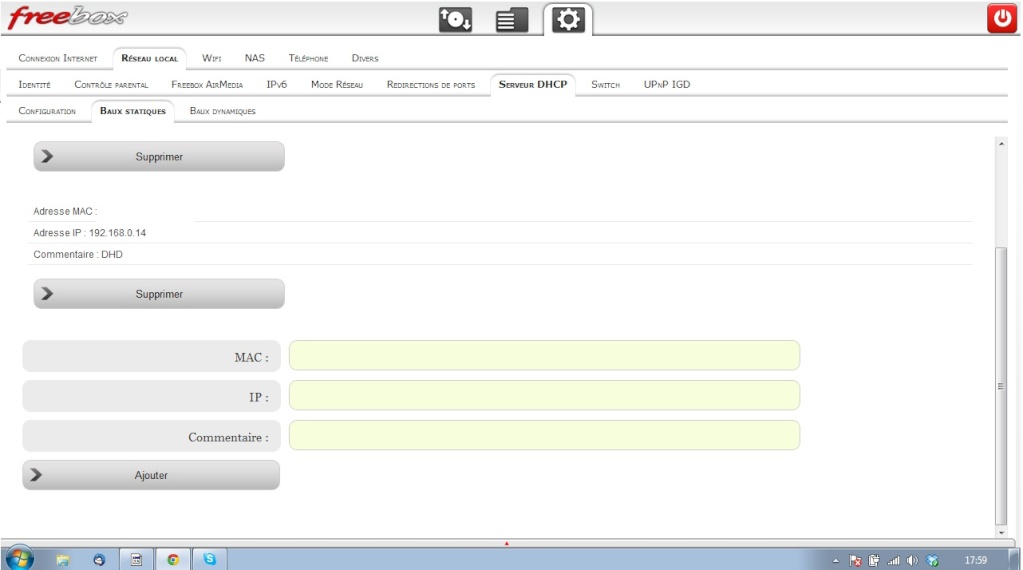This screenshot has width=1023, height=570.
Task: Open Chrome from the taskbar
Action: (173, 560)
